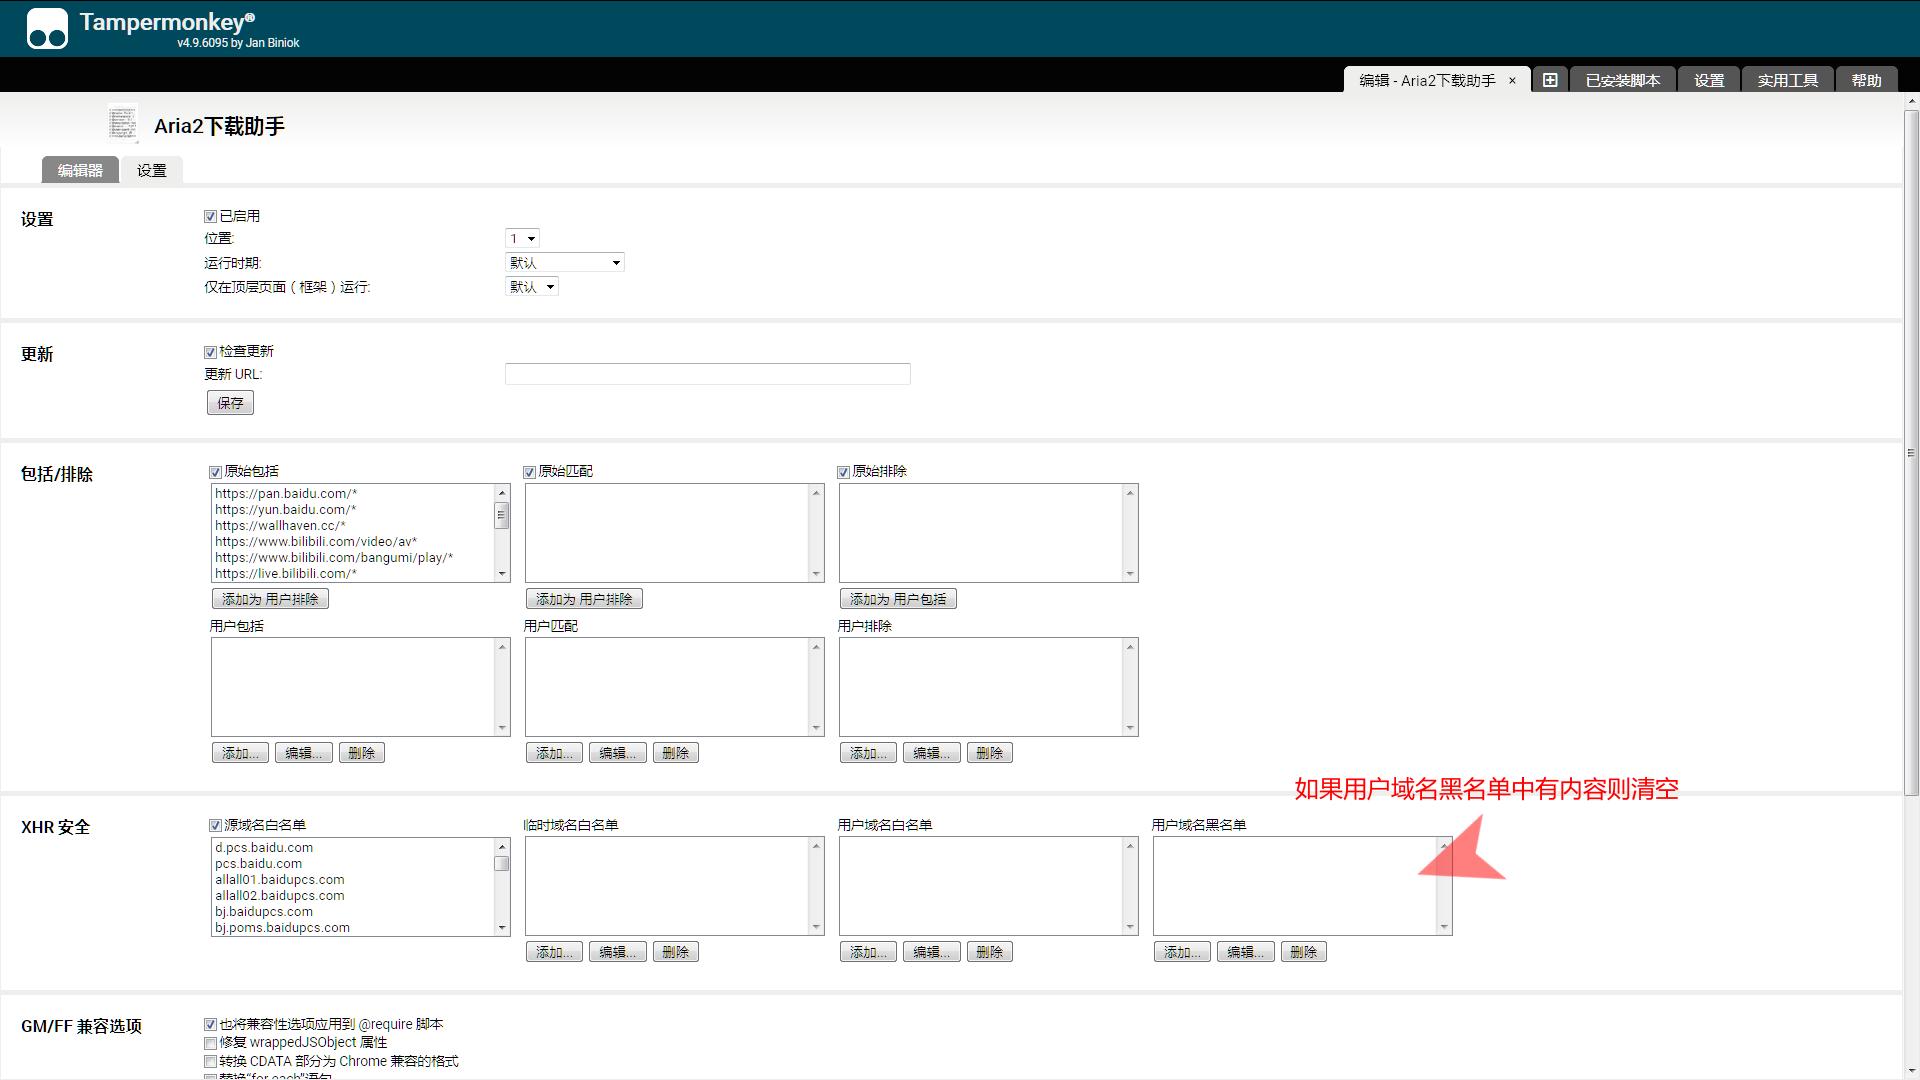This screenshot has height=1080, width=1920.
Task: Toggle 已启用 checkbox
Action: (x=210, y=216)
